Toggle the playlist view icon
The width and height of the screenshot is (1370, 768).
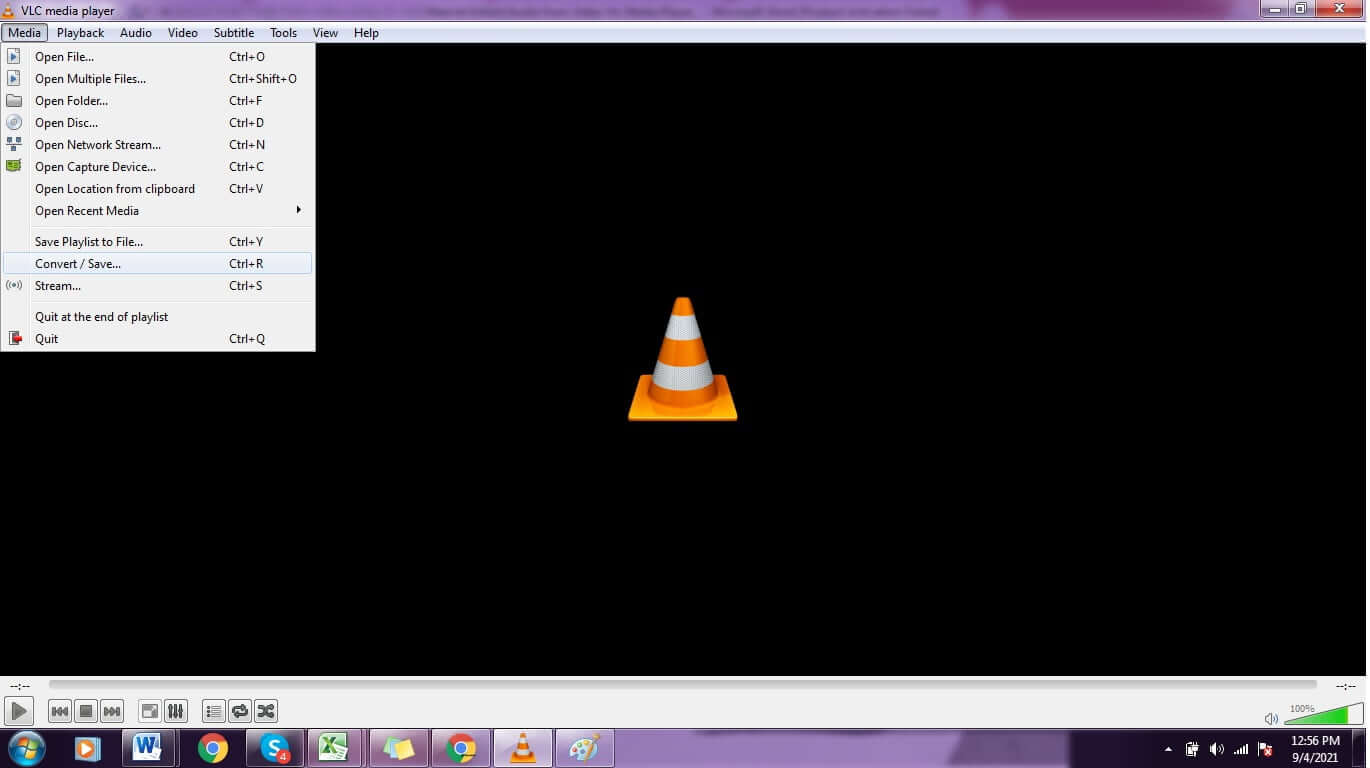coord(213,711)
